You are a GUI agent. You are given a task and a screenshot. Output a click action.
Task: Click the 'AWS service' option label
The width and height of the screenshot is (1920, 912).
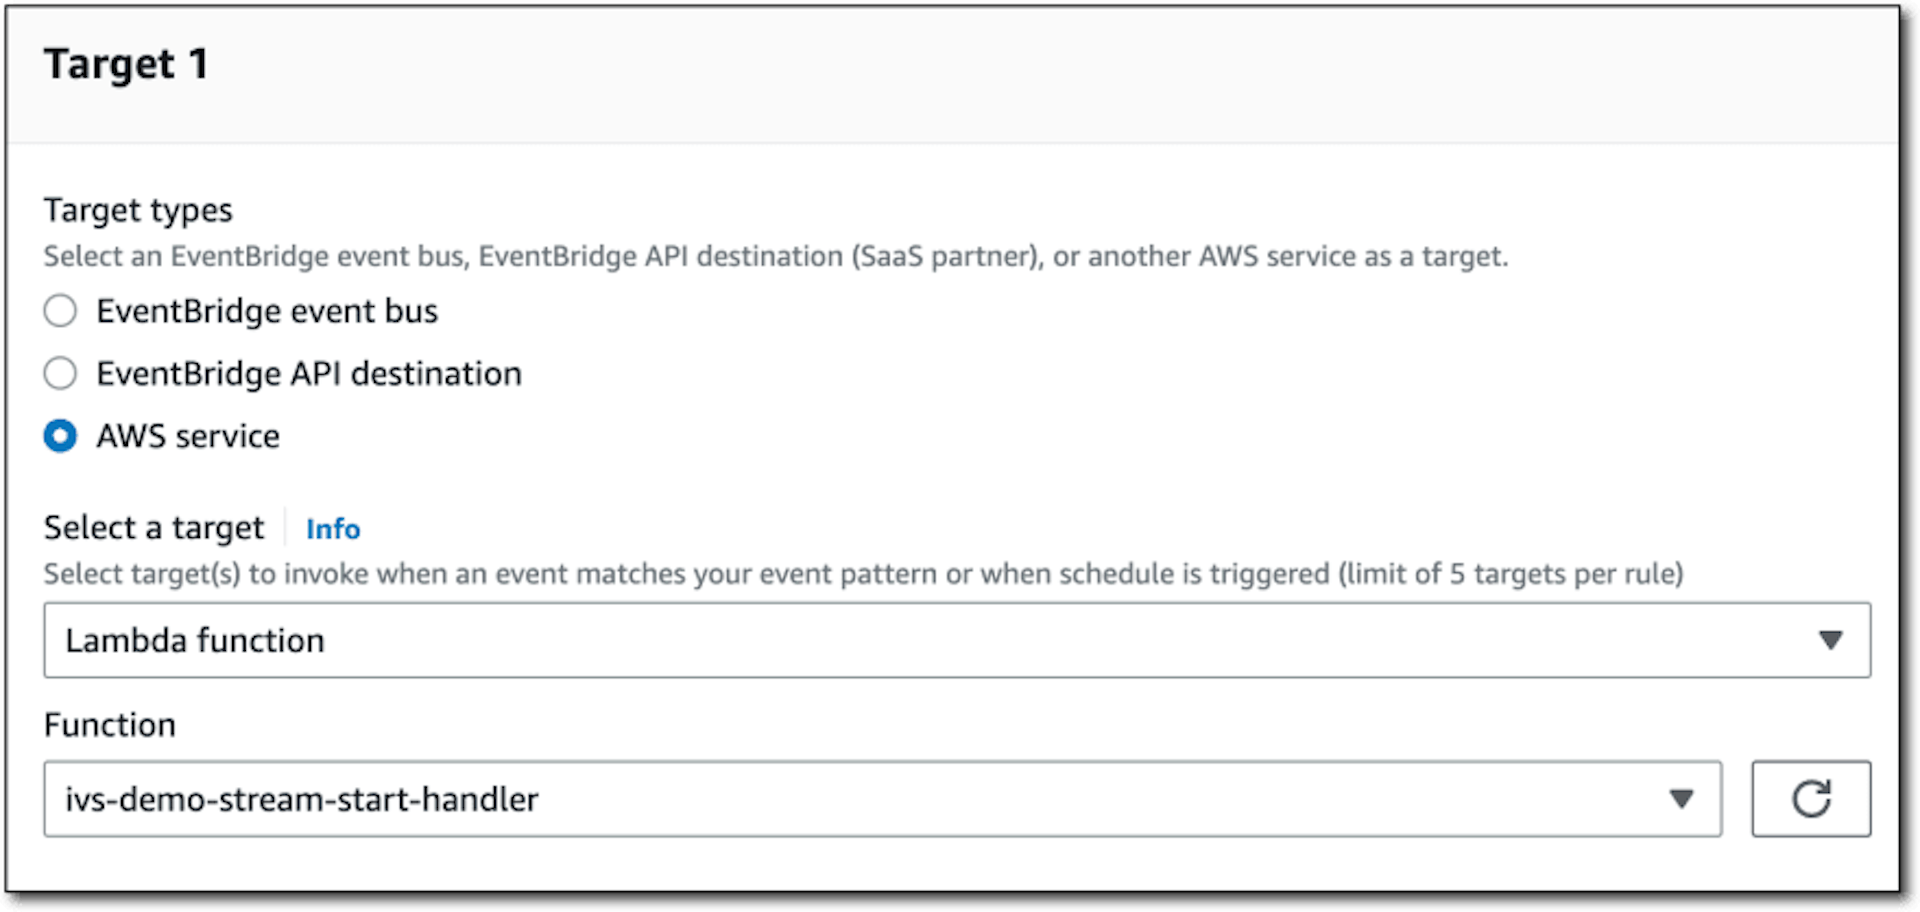pos(188,436)
